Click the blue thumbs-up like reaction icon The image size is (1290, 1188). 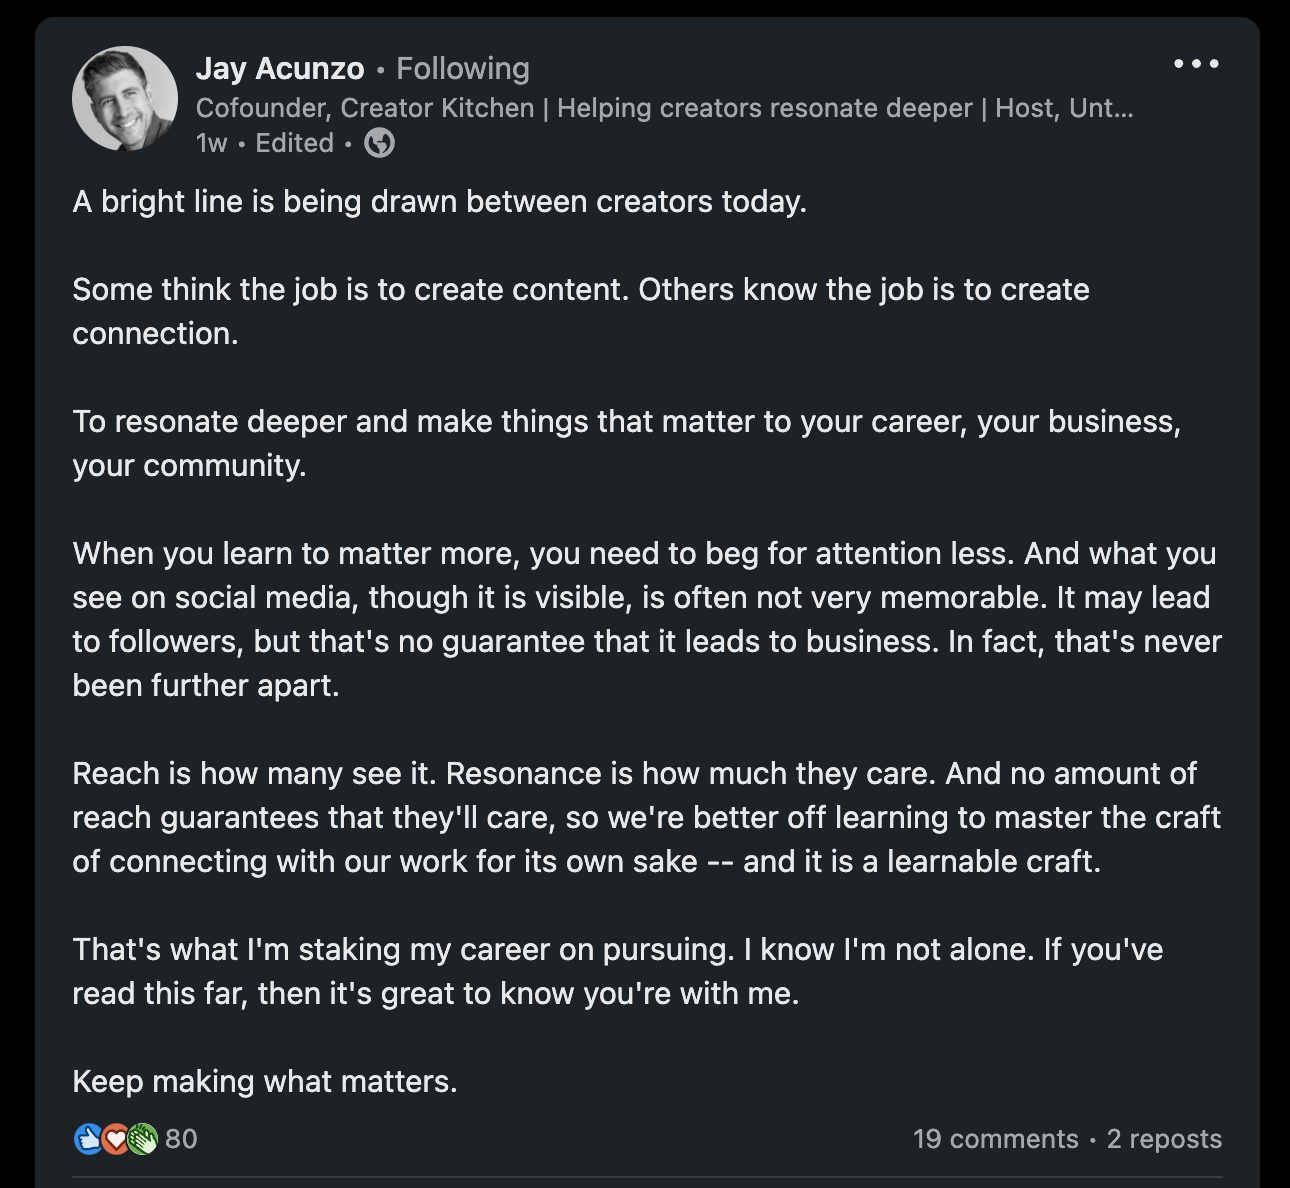pyautogui.click(x=88, y=1139)
